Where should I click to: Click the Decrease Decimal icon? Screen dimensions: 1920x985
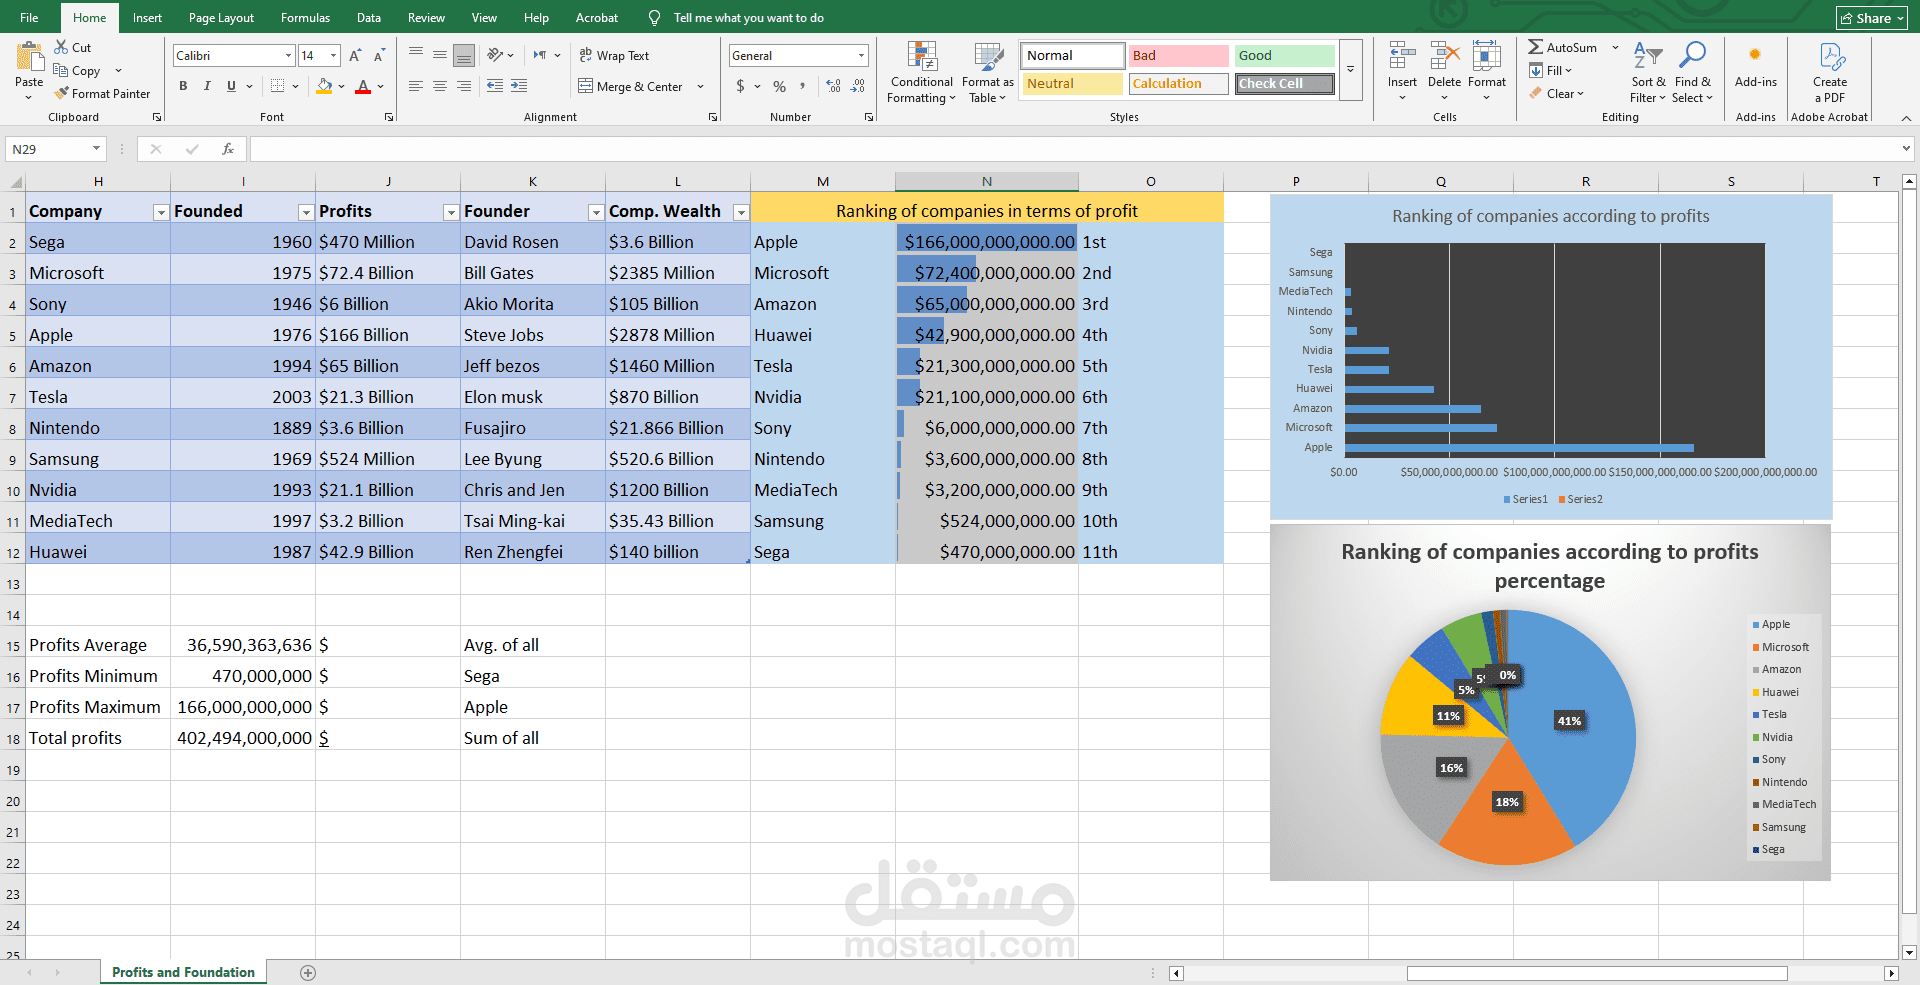coord(858,86)
